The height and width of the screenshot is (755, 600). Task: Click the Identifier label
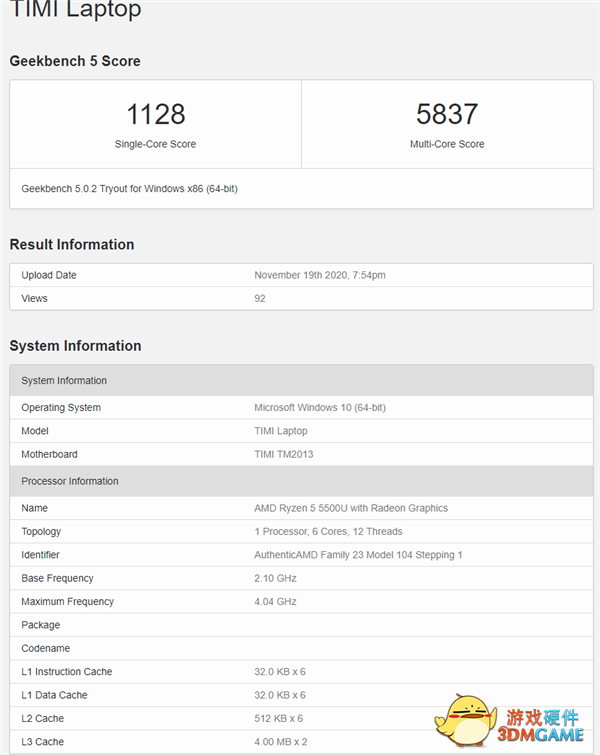[x=40, y=555]
